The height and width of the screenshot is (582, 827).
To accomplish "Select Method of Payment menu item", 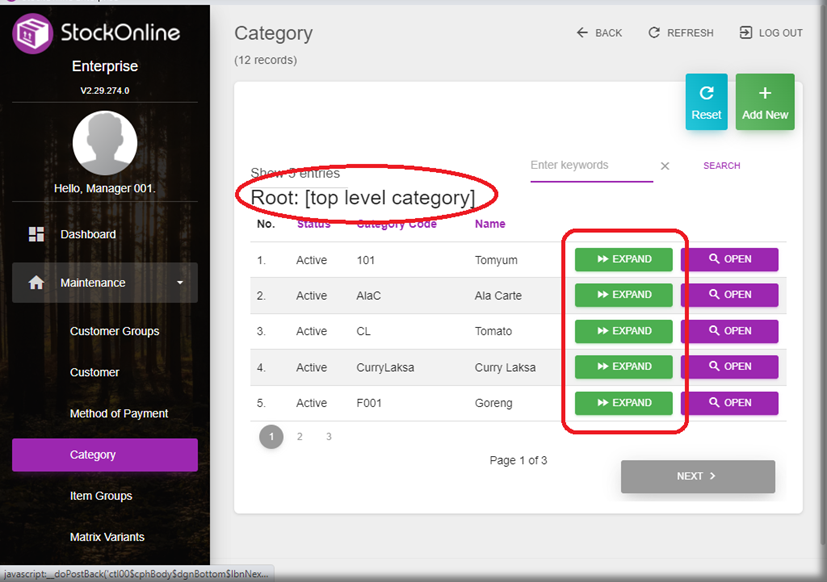I will [118, 413].
